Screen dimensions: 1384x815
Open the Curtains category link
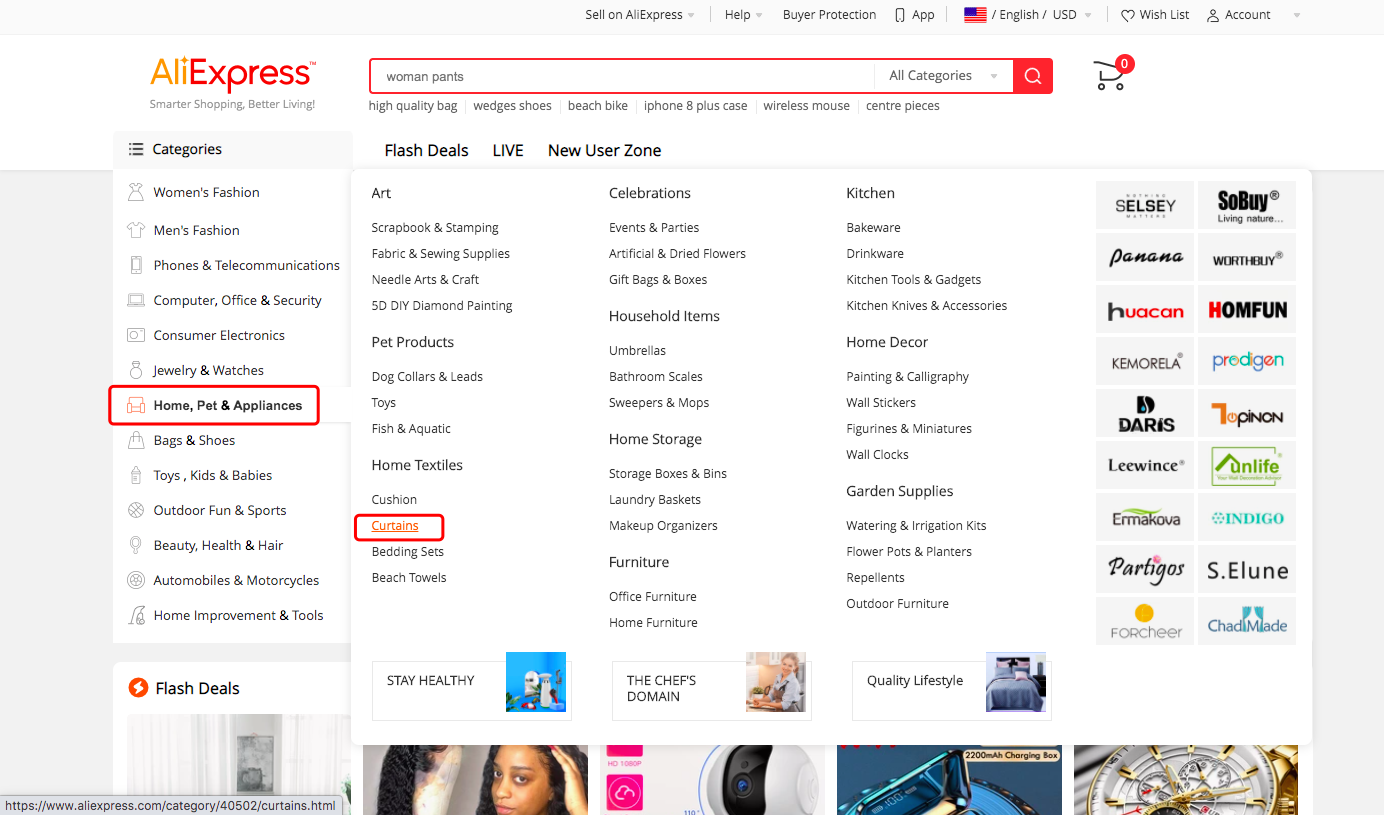tap(395, 525)
